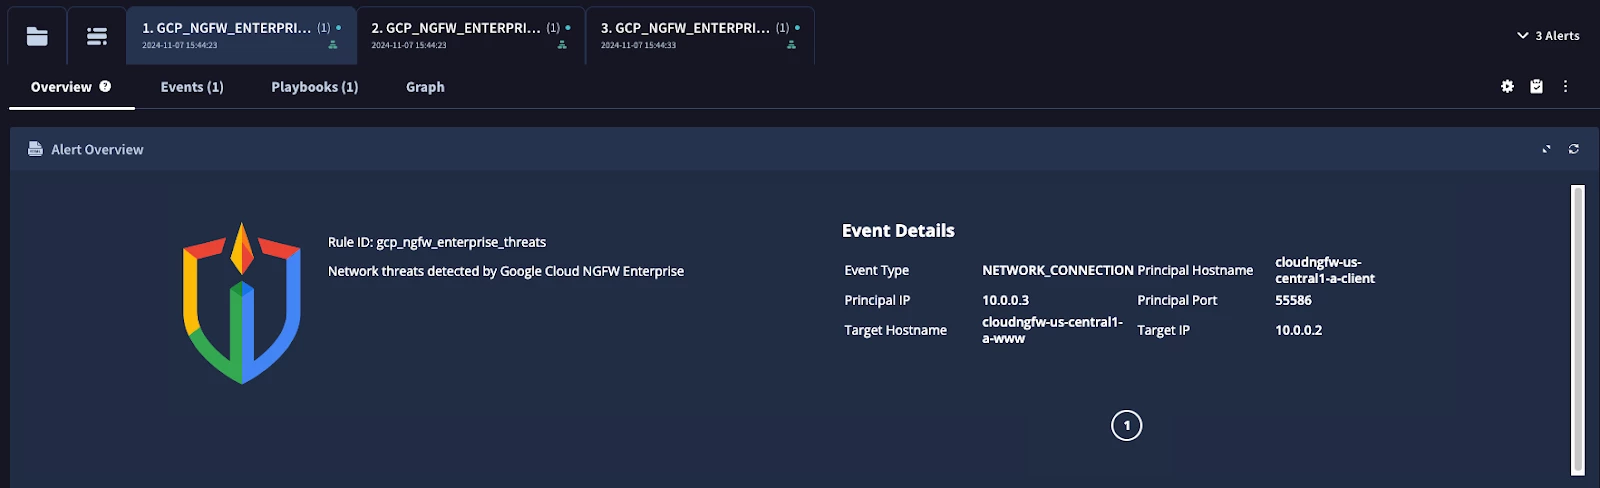Open the Overview help question icon
The width and height of the screenshot is (1600, 488).
click(105, 86)
